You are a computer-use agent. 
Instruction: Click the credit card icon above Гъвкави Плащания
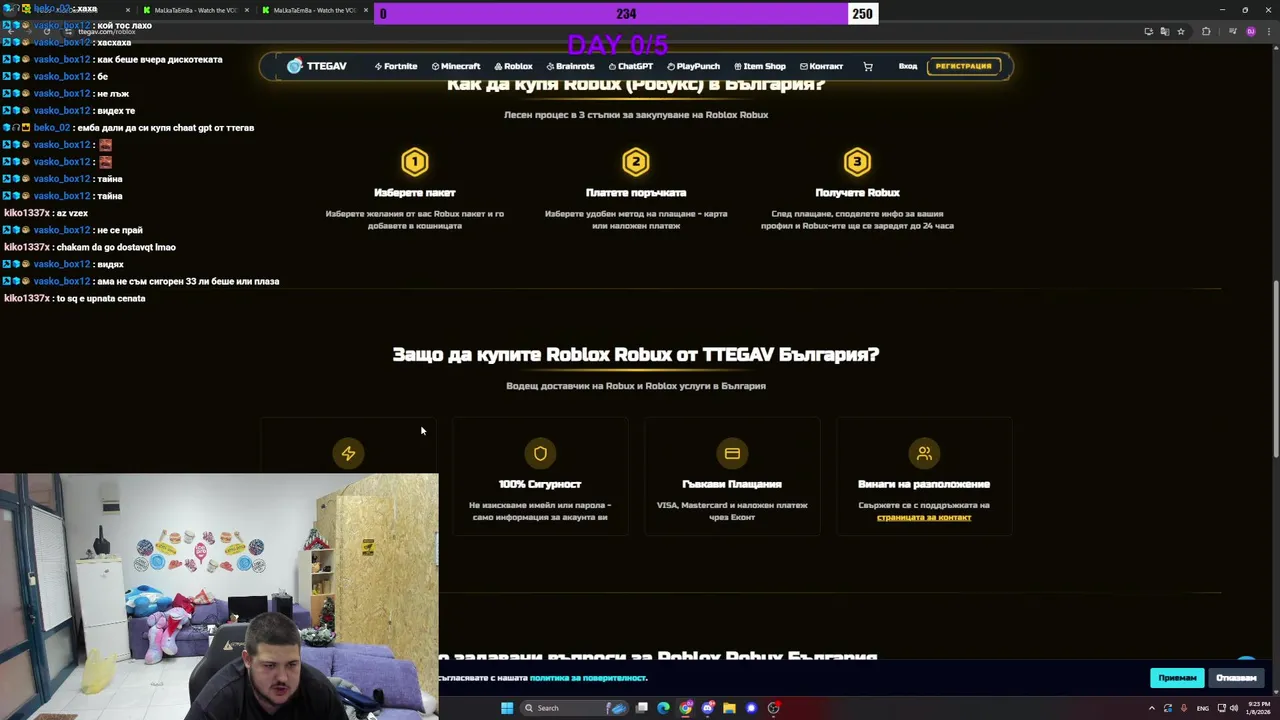pyautogui.click(x=732, y=453)
